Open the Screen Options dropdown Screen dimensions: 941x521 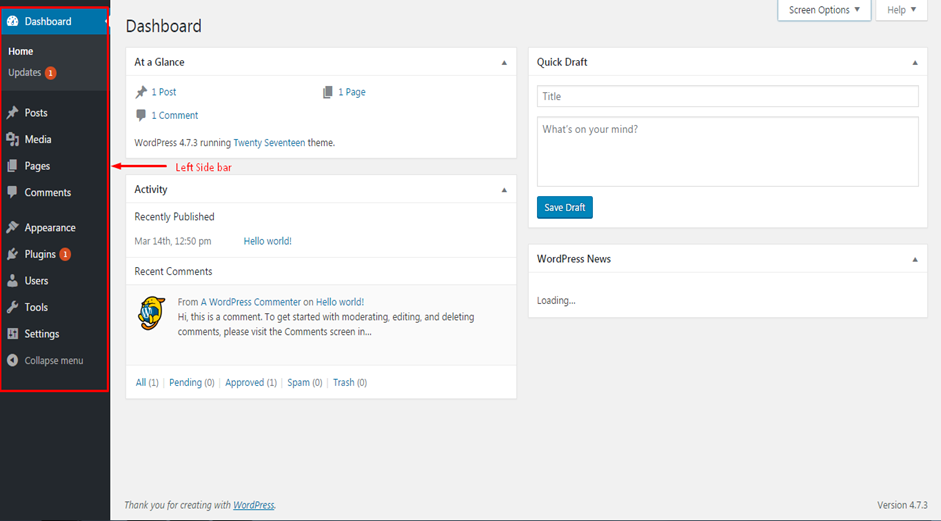pos(824,10)
